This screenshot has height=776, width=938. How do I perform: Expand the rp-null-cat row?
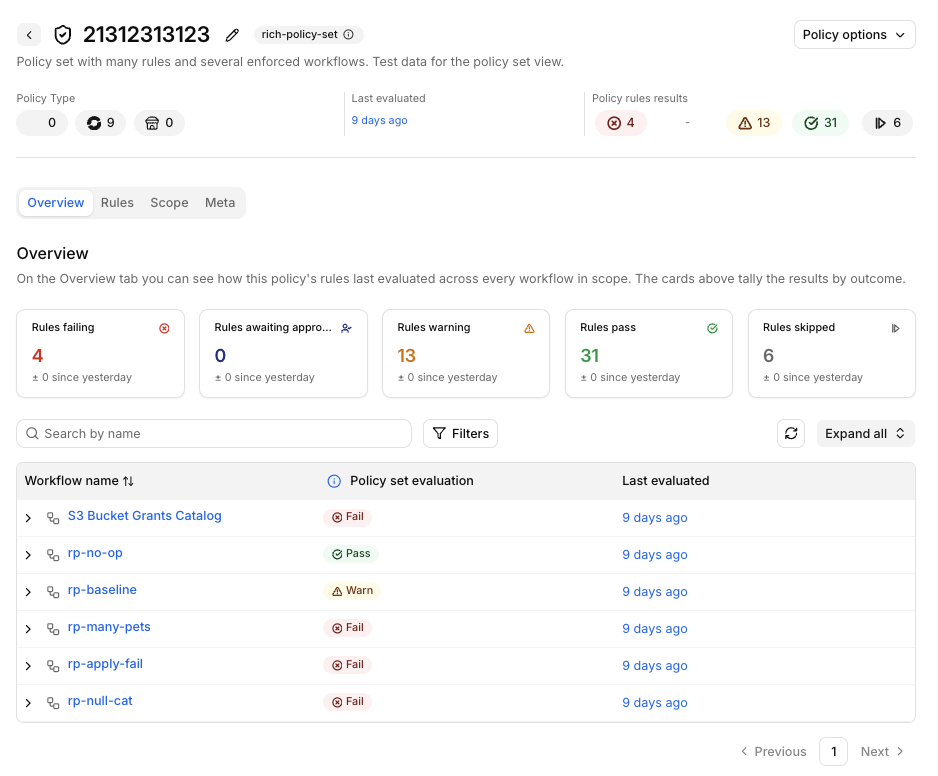[x=28, y=703]
